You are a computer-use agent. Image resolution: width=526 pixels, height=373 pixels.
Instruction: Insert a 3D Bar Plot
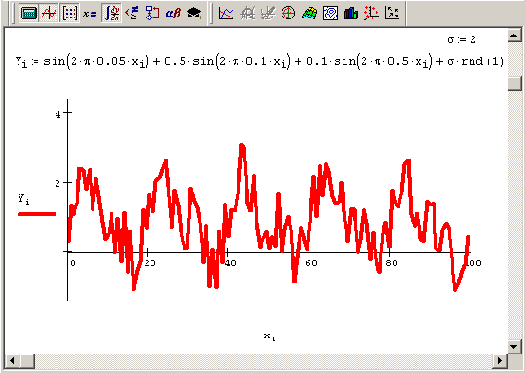(x=351, y=13)
